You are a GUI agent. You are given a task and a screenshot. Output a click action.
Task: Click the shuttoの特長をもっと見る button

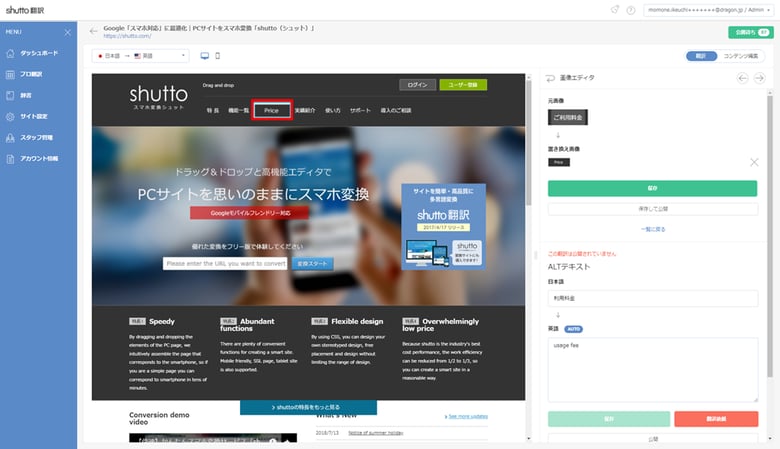pyautogui.click(x=308, y=407)
